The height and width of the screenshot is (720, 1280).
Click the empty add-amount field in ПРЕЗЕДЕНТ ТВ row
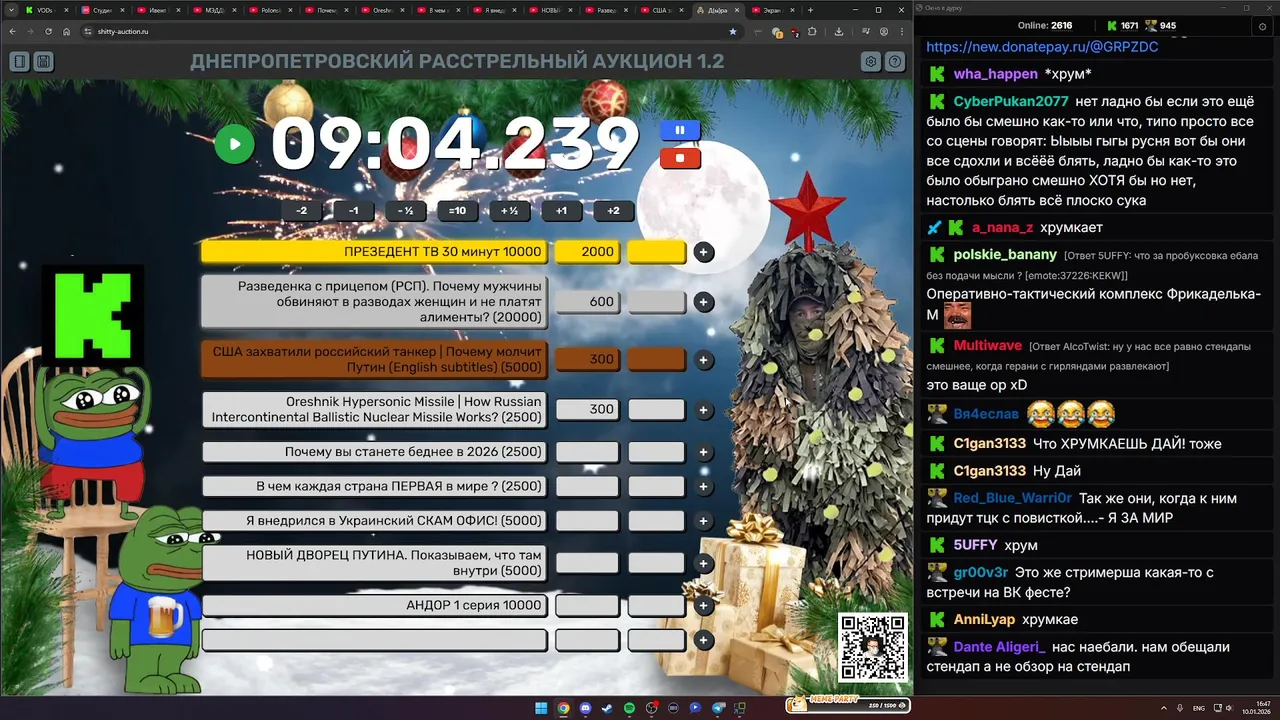tap(656, 252)
